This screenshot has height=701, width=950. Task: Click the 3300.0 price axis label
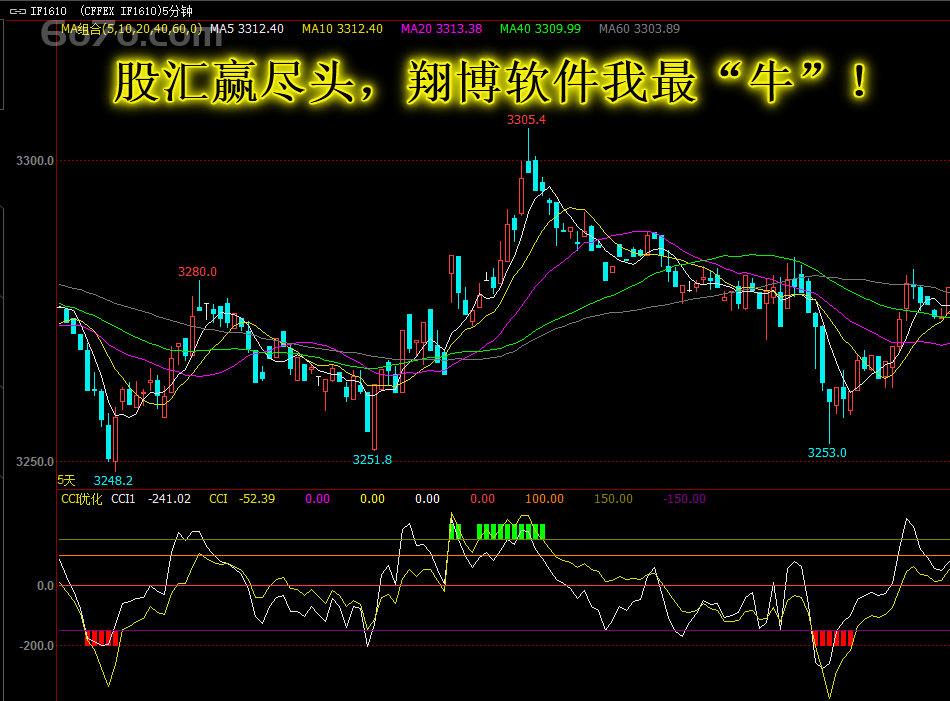click(x=35, y=161)
